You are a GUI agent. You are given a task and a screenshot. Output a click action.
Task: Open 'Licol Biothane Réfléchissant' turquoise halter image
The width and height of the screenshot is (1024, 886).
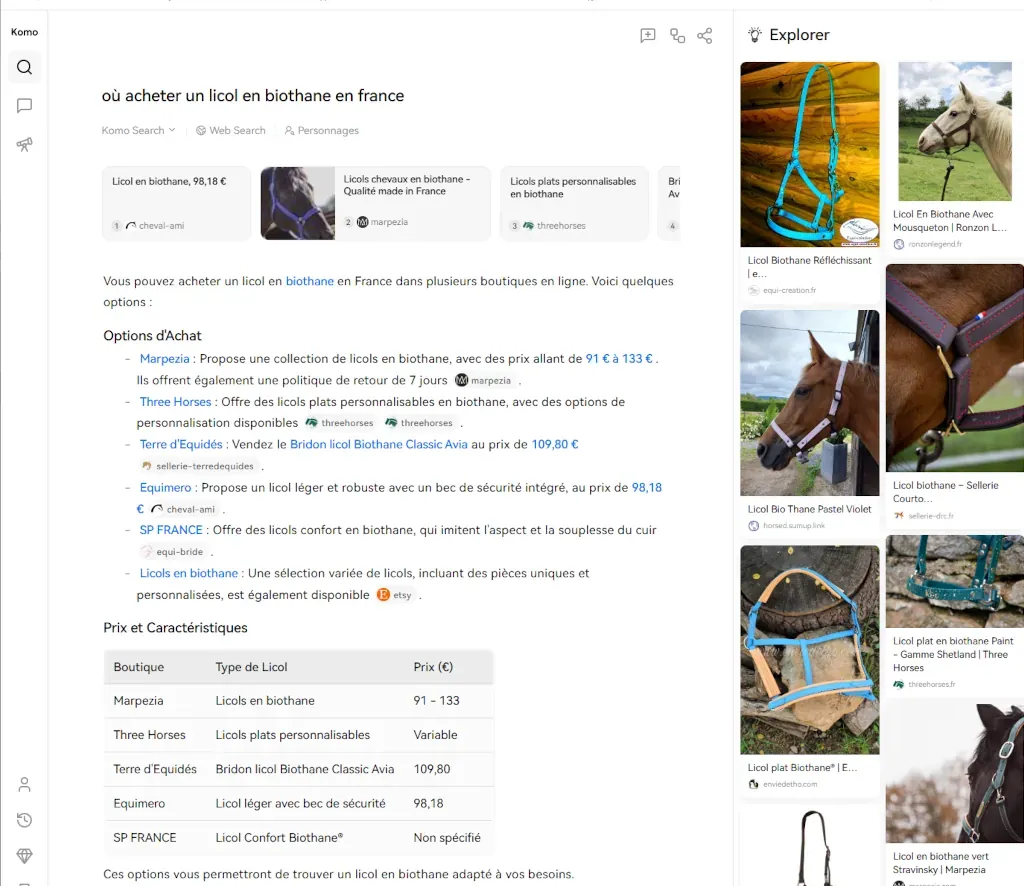click(810, 154)
